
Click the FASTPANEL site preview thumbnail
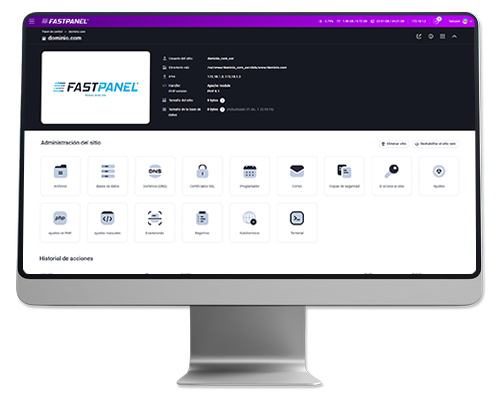click(x=95, y=87)
